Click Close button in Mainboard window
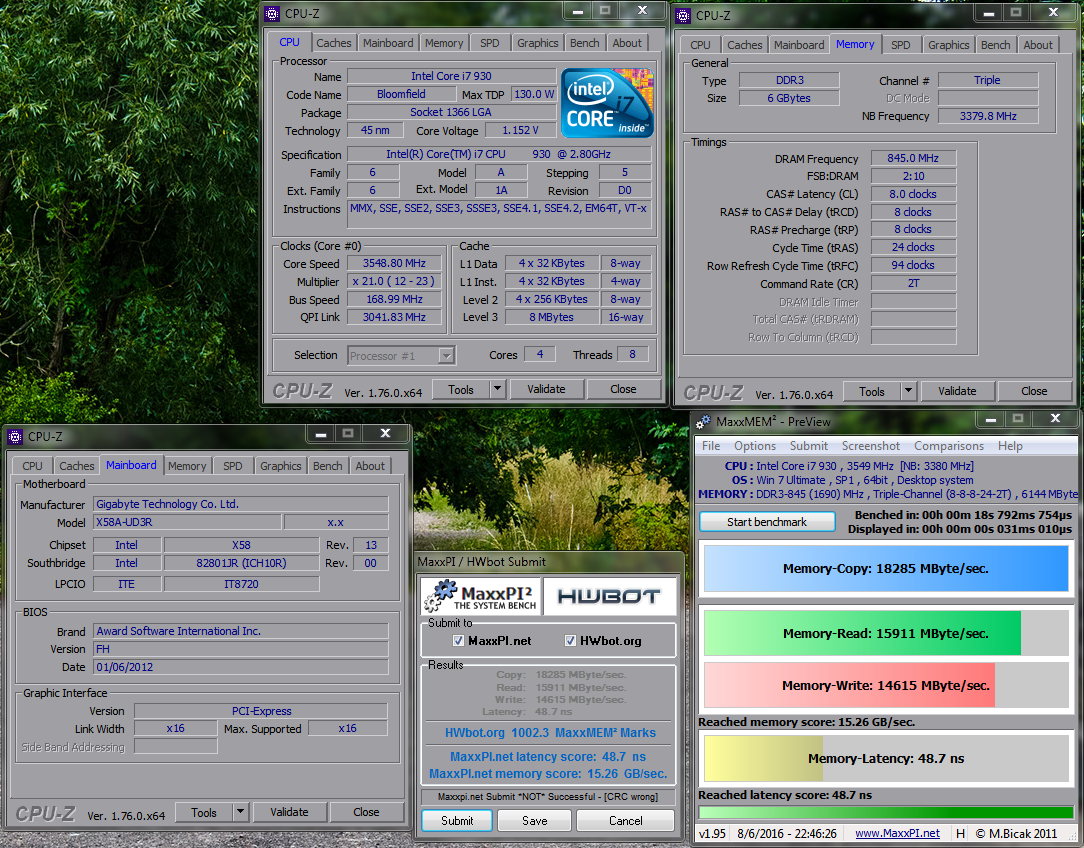Viewport: 1084px width, 848px height. click(x=366, y=812)
